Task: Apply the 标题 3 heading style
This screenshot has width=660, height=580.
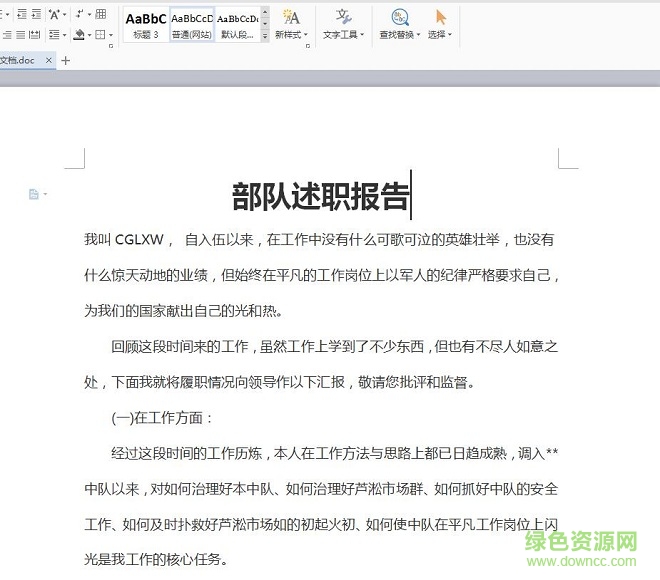Action: (146, 24)
